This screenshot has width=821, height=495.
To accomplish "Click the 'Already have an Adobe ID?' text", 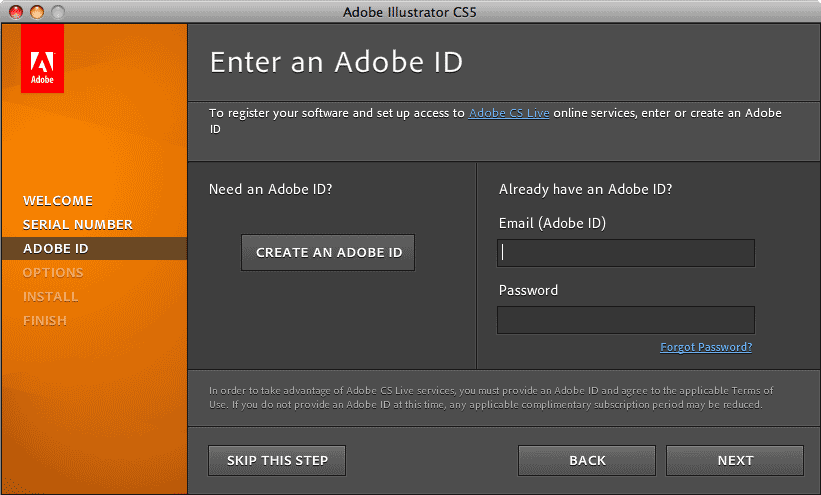I will (x=585, y=189).
